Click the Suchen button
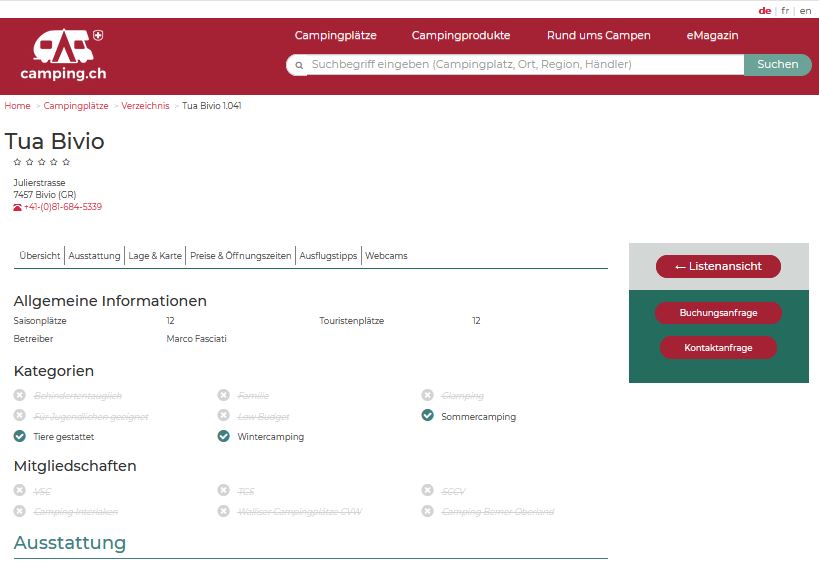 pos(778,65)
